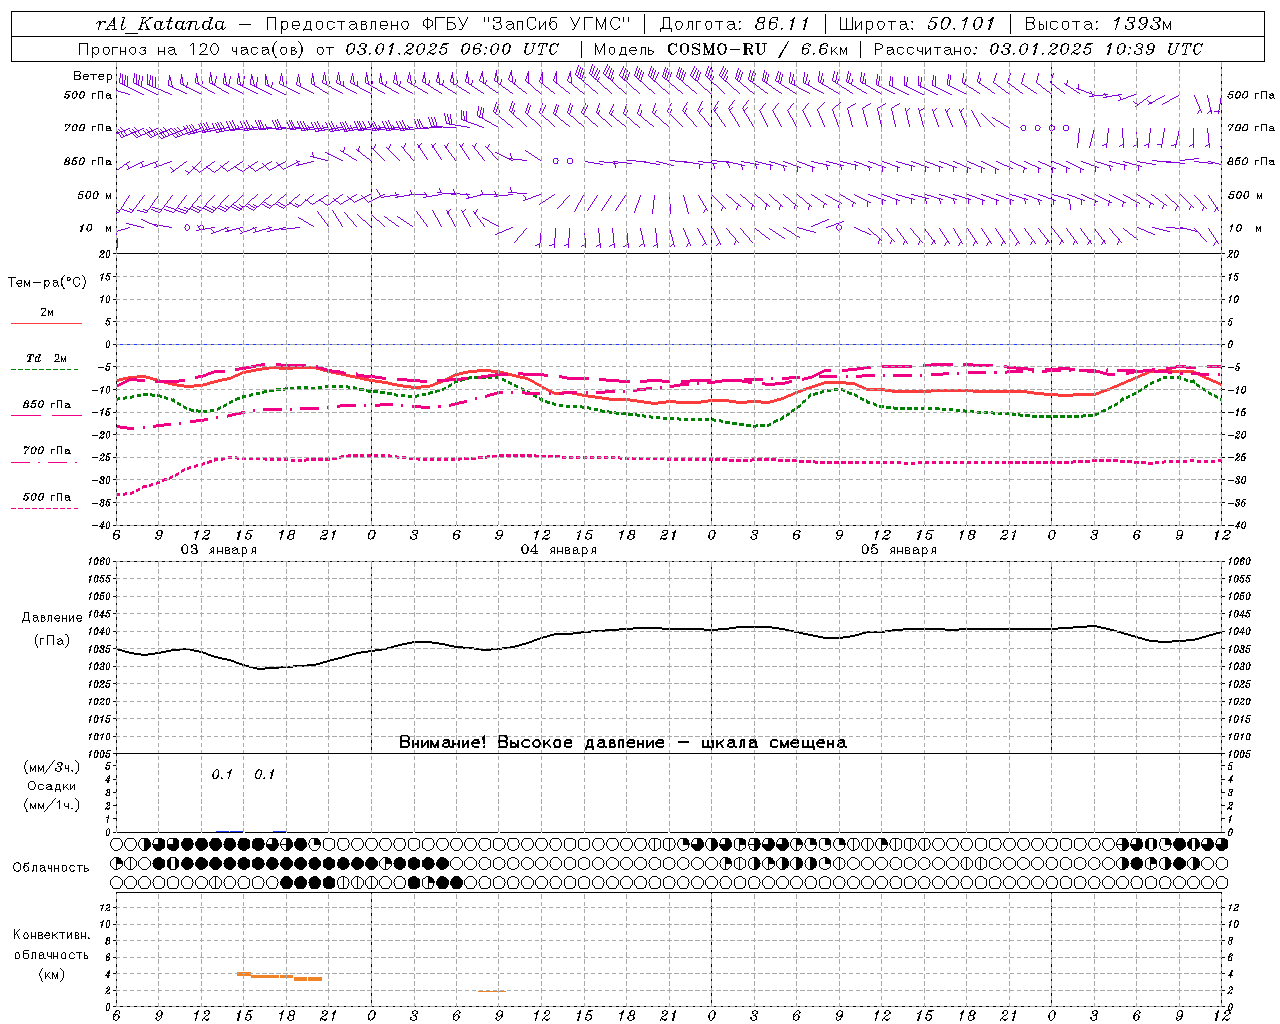
Task: Click the (мм/3ч.) precipitation unit label
Action: (x=52, y=768)
